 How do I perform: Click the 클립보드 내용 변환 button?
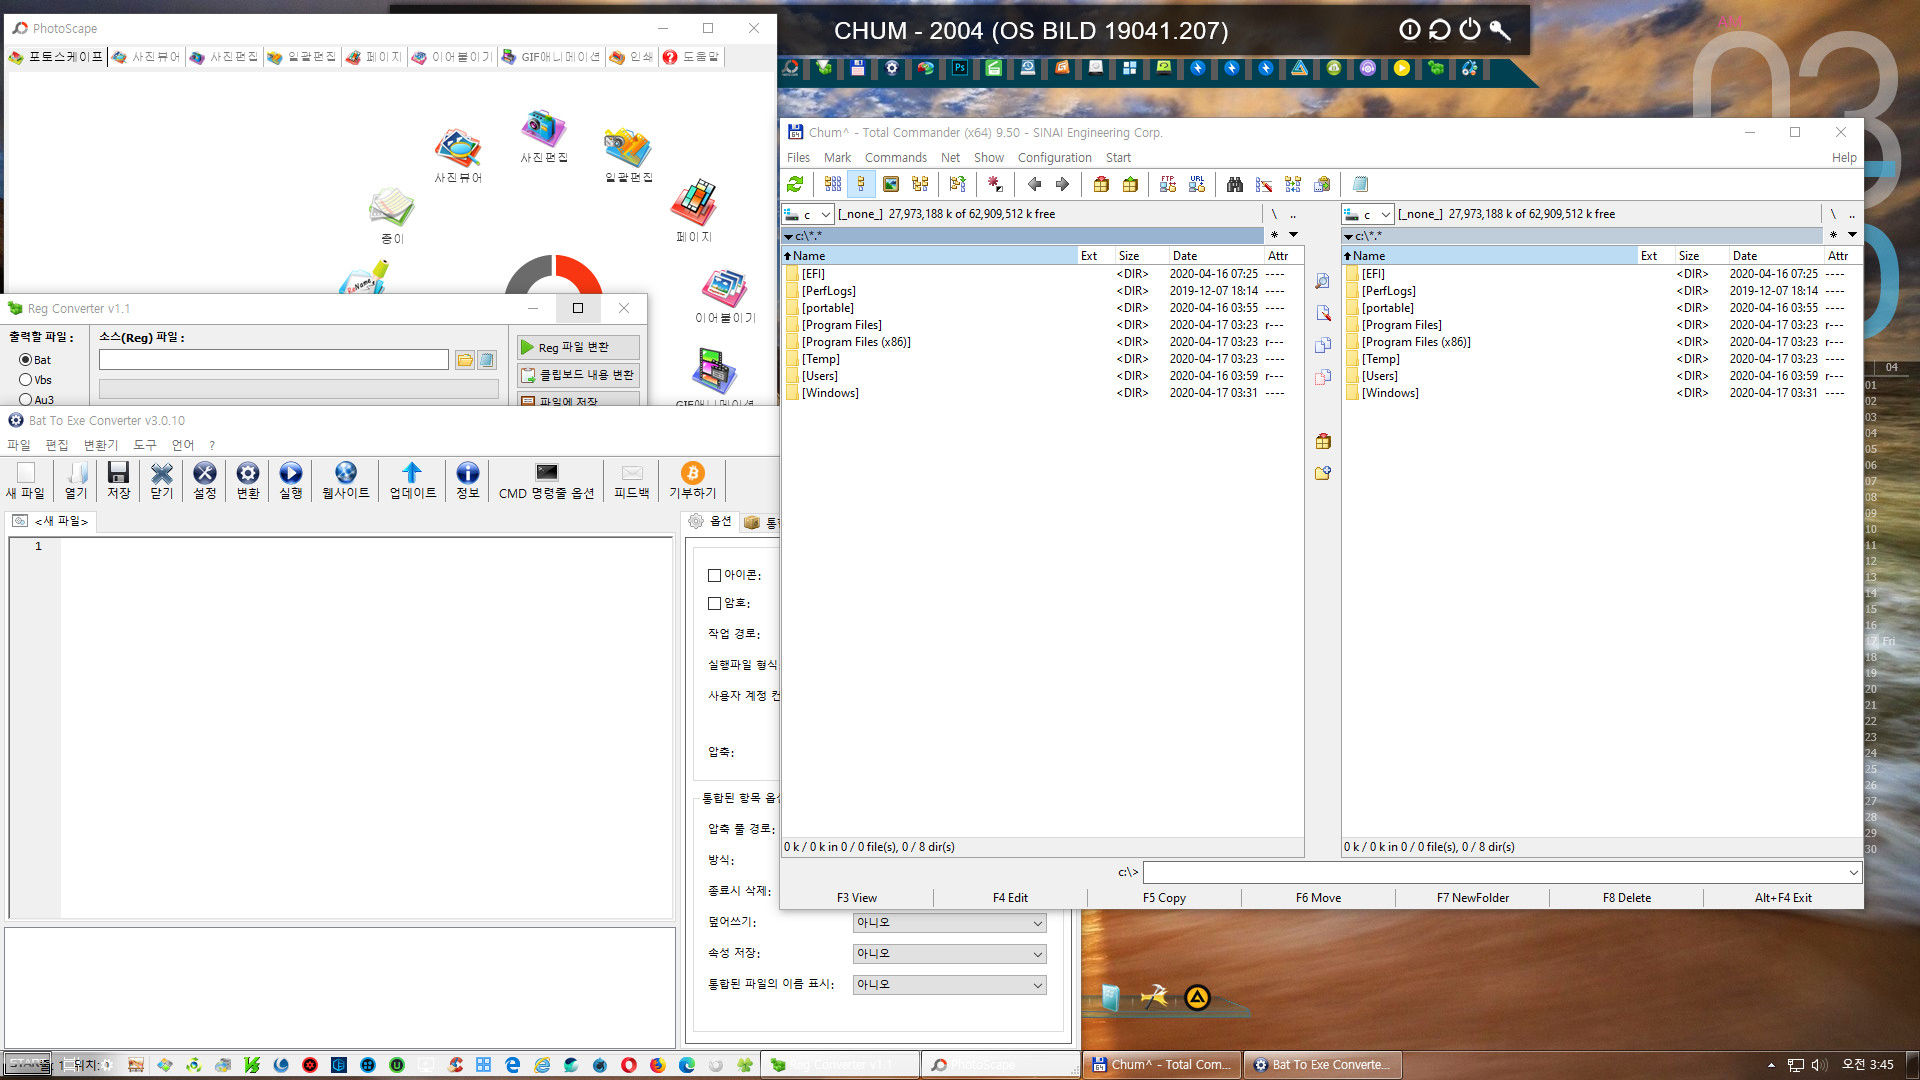578,375
